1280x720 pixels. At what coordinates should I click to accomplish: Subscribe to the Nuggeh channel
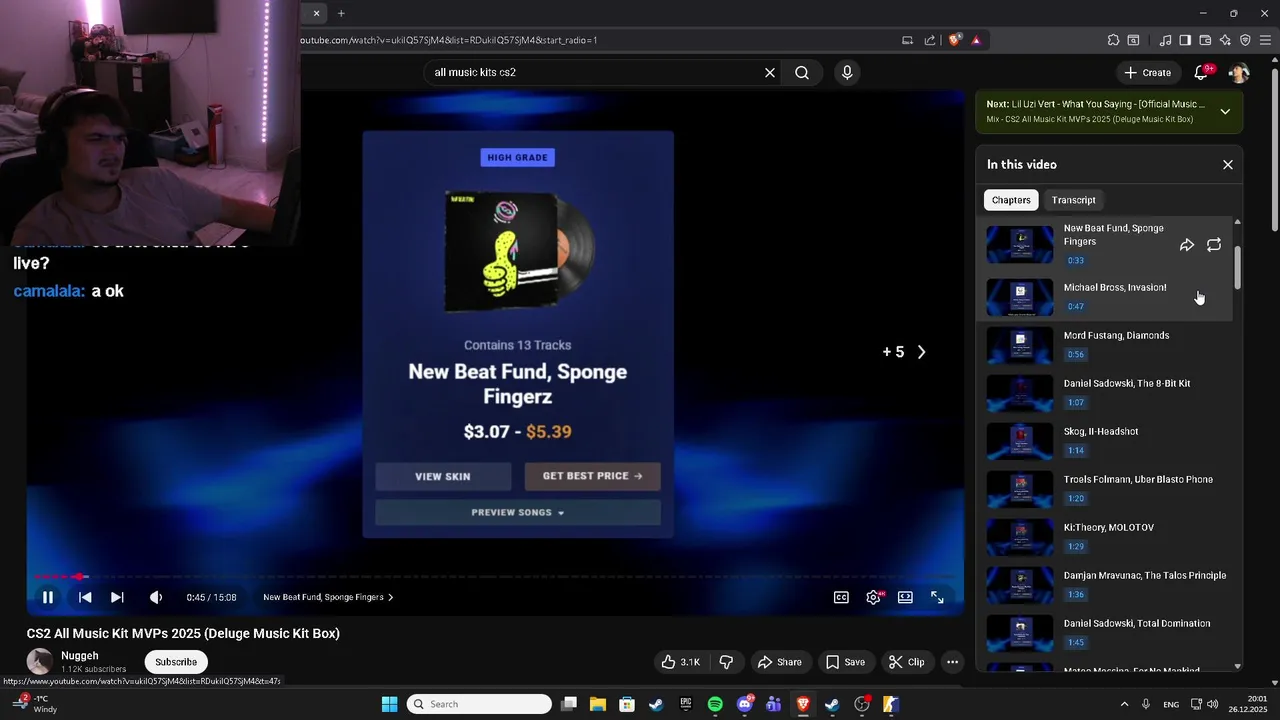(176, 662)
